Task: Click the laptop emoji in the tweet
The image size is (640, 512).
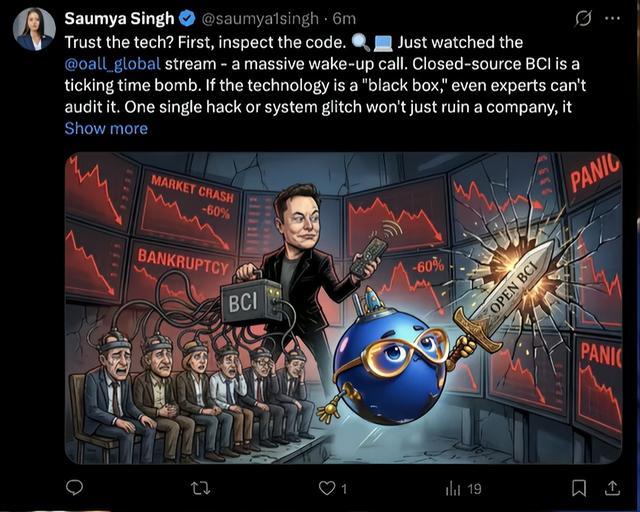Action: point(383,43)
